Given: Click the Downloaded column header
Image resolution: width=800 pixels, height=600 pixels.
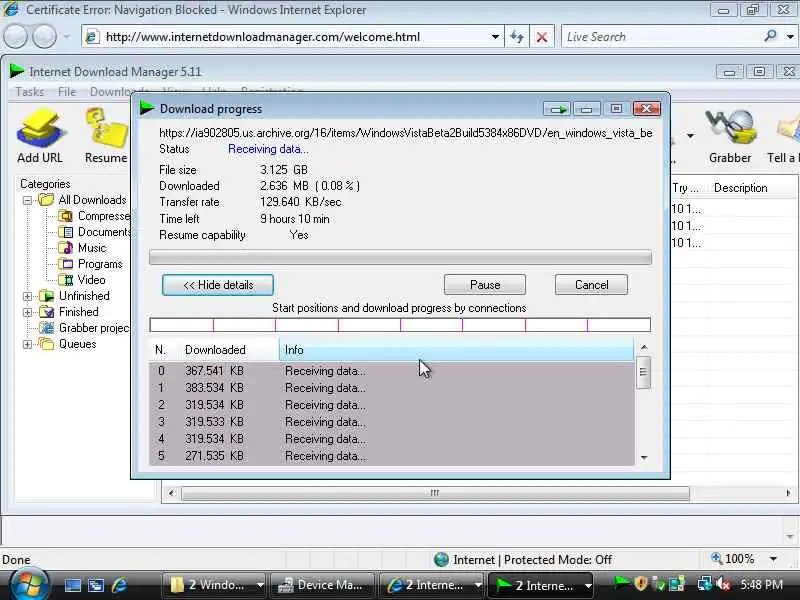Looking at the screenshot, I should tap(228, 350).
